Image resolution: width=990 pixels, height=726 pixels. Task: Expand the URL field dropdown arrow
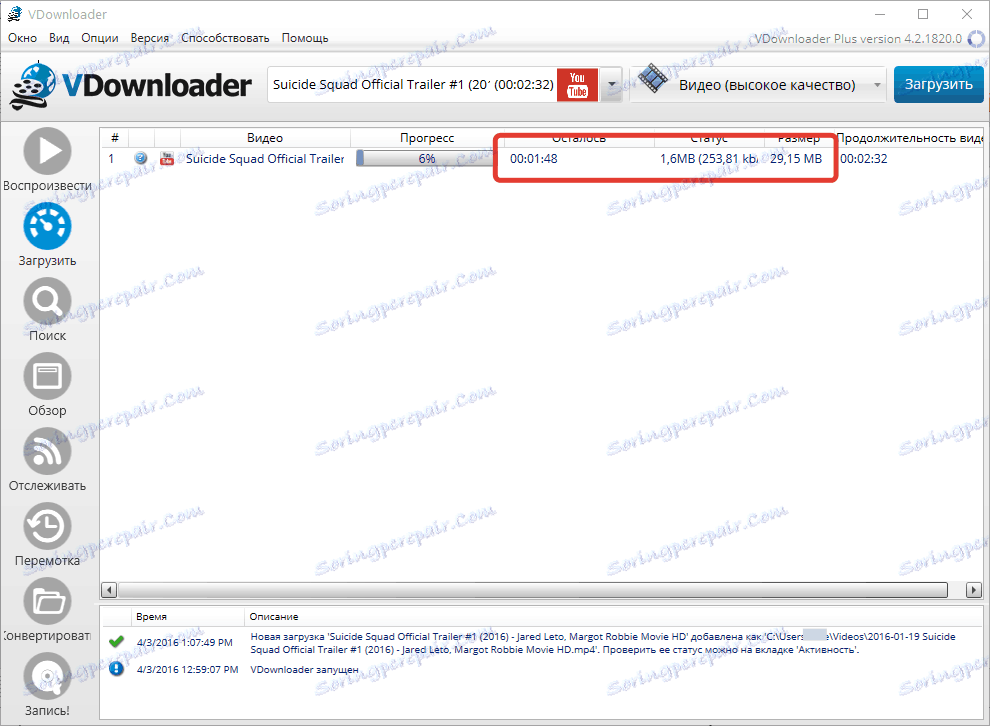click(x=611, y=85)
